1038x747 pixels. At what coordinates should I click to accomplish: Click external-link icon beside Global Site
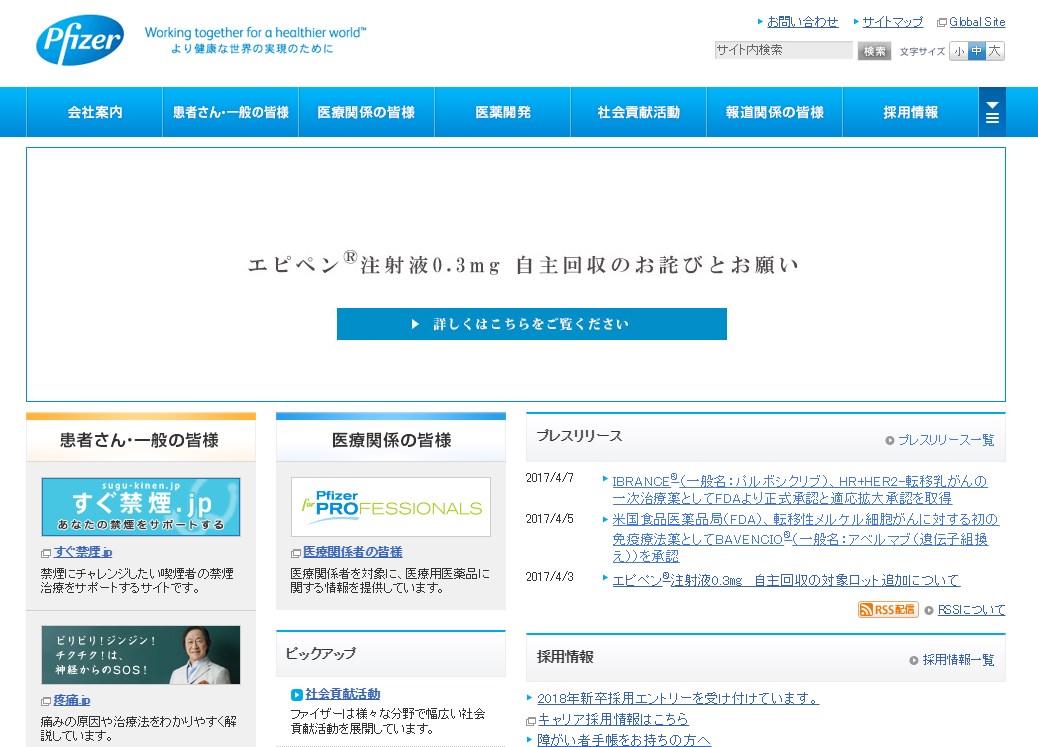coord(941,23)
